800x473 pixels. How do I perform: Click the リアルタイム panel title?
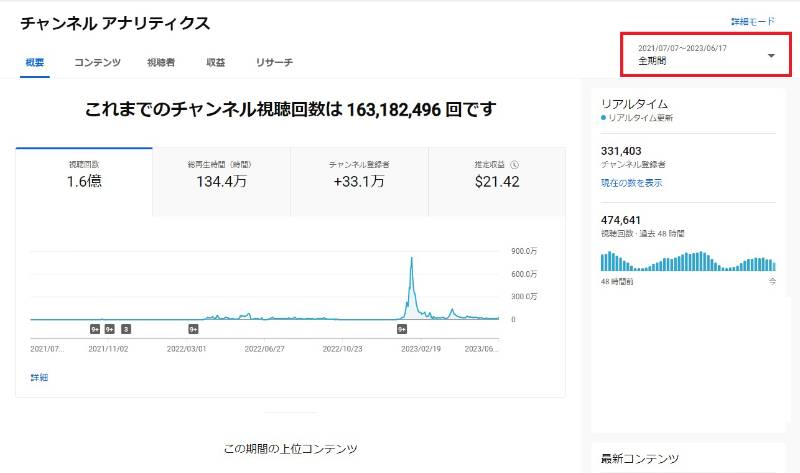(x=634, y=104)
